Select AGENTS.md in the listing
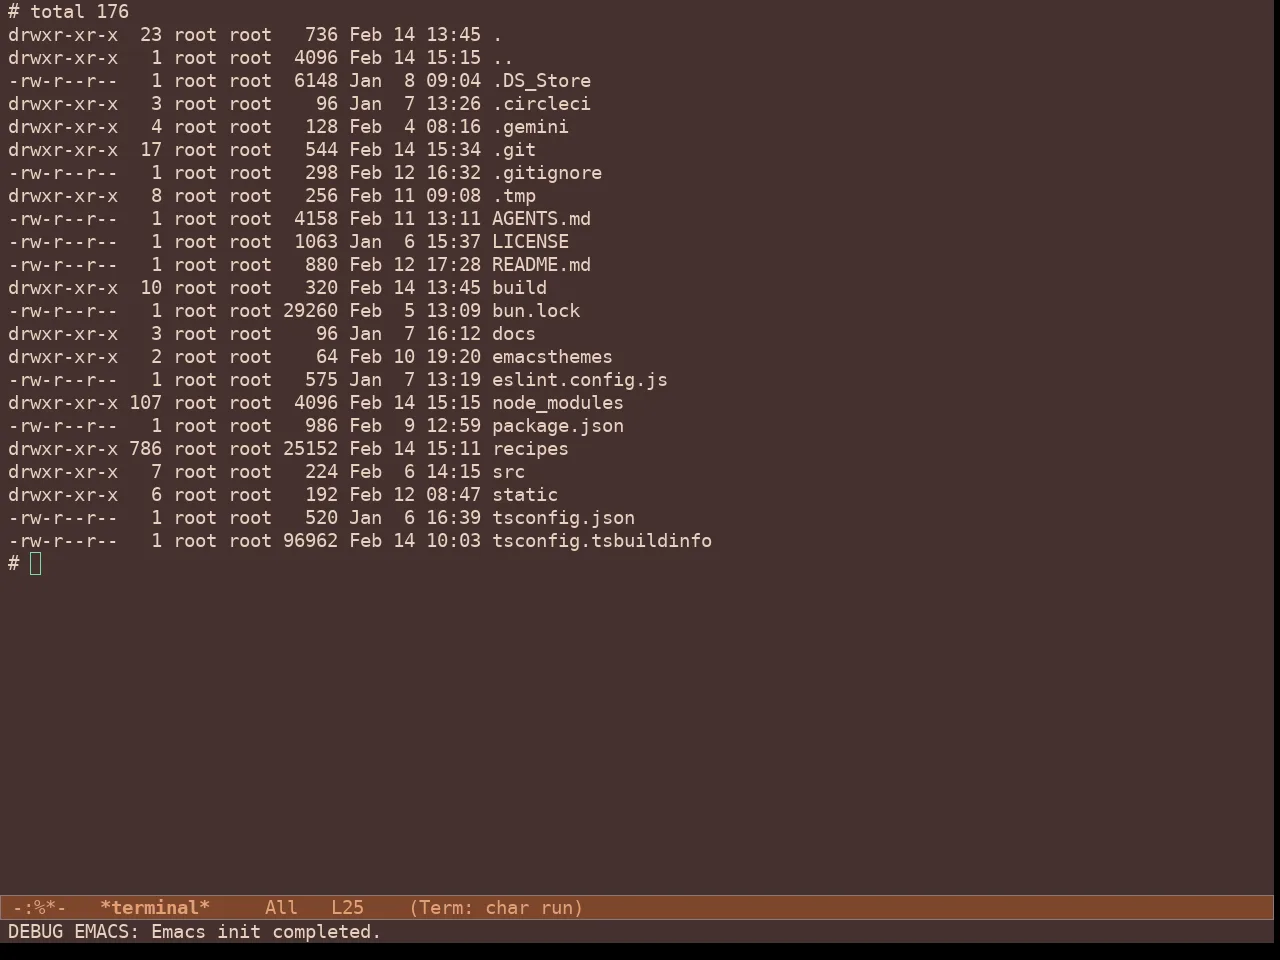1280x960 pixels. (541, 219)
